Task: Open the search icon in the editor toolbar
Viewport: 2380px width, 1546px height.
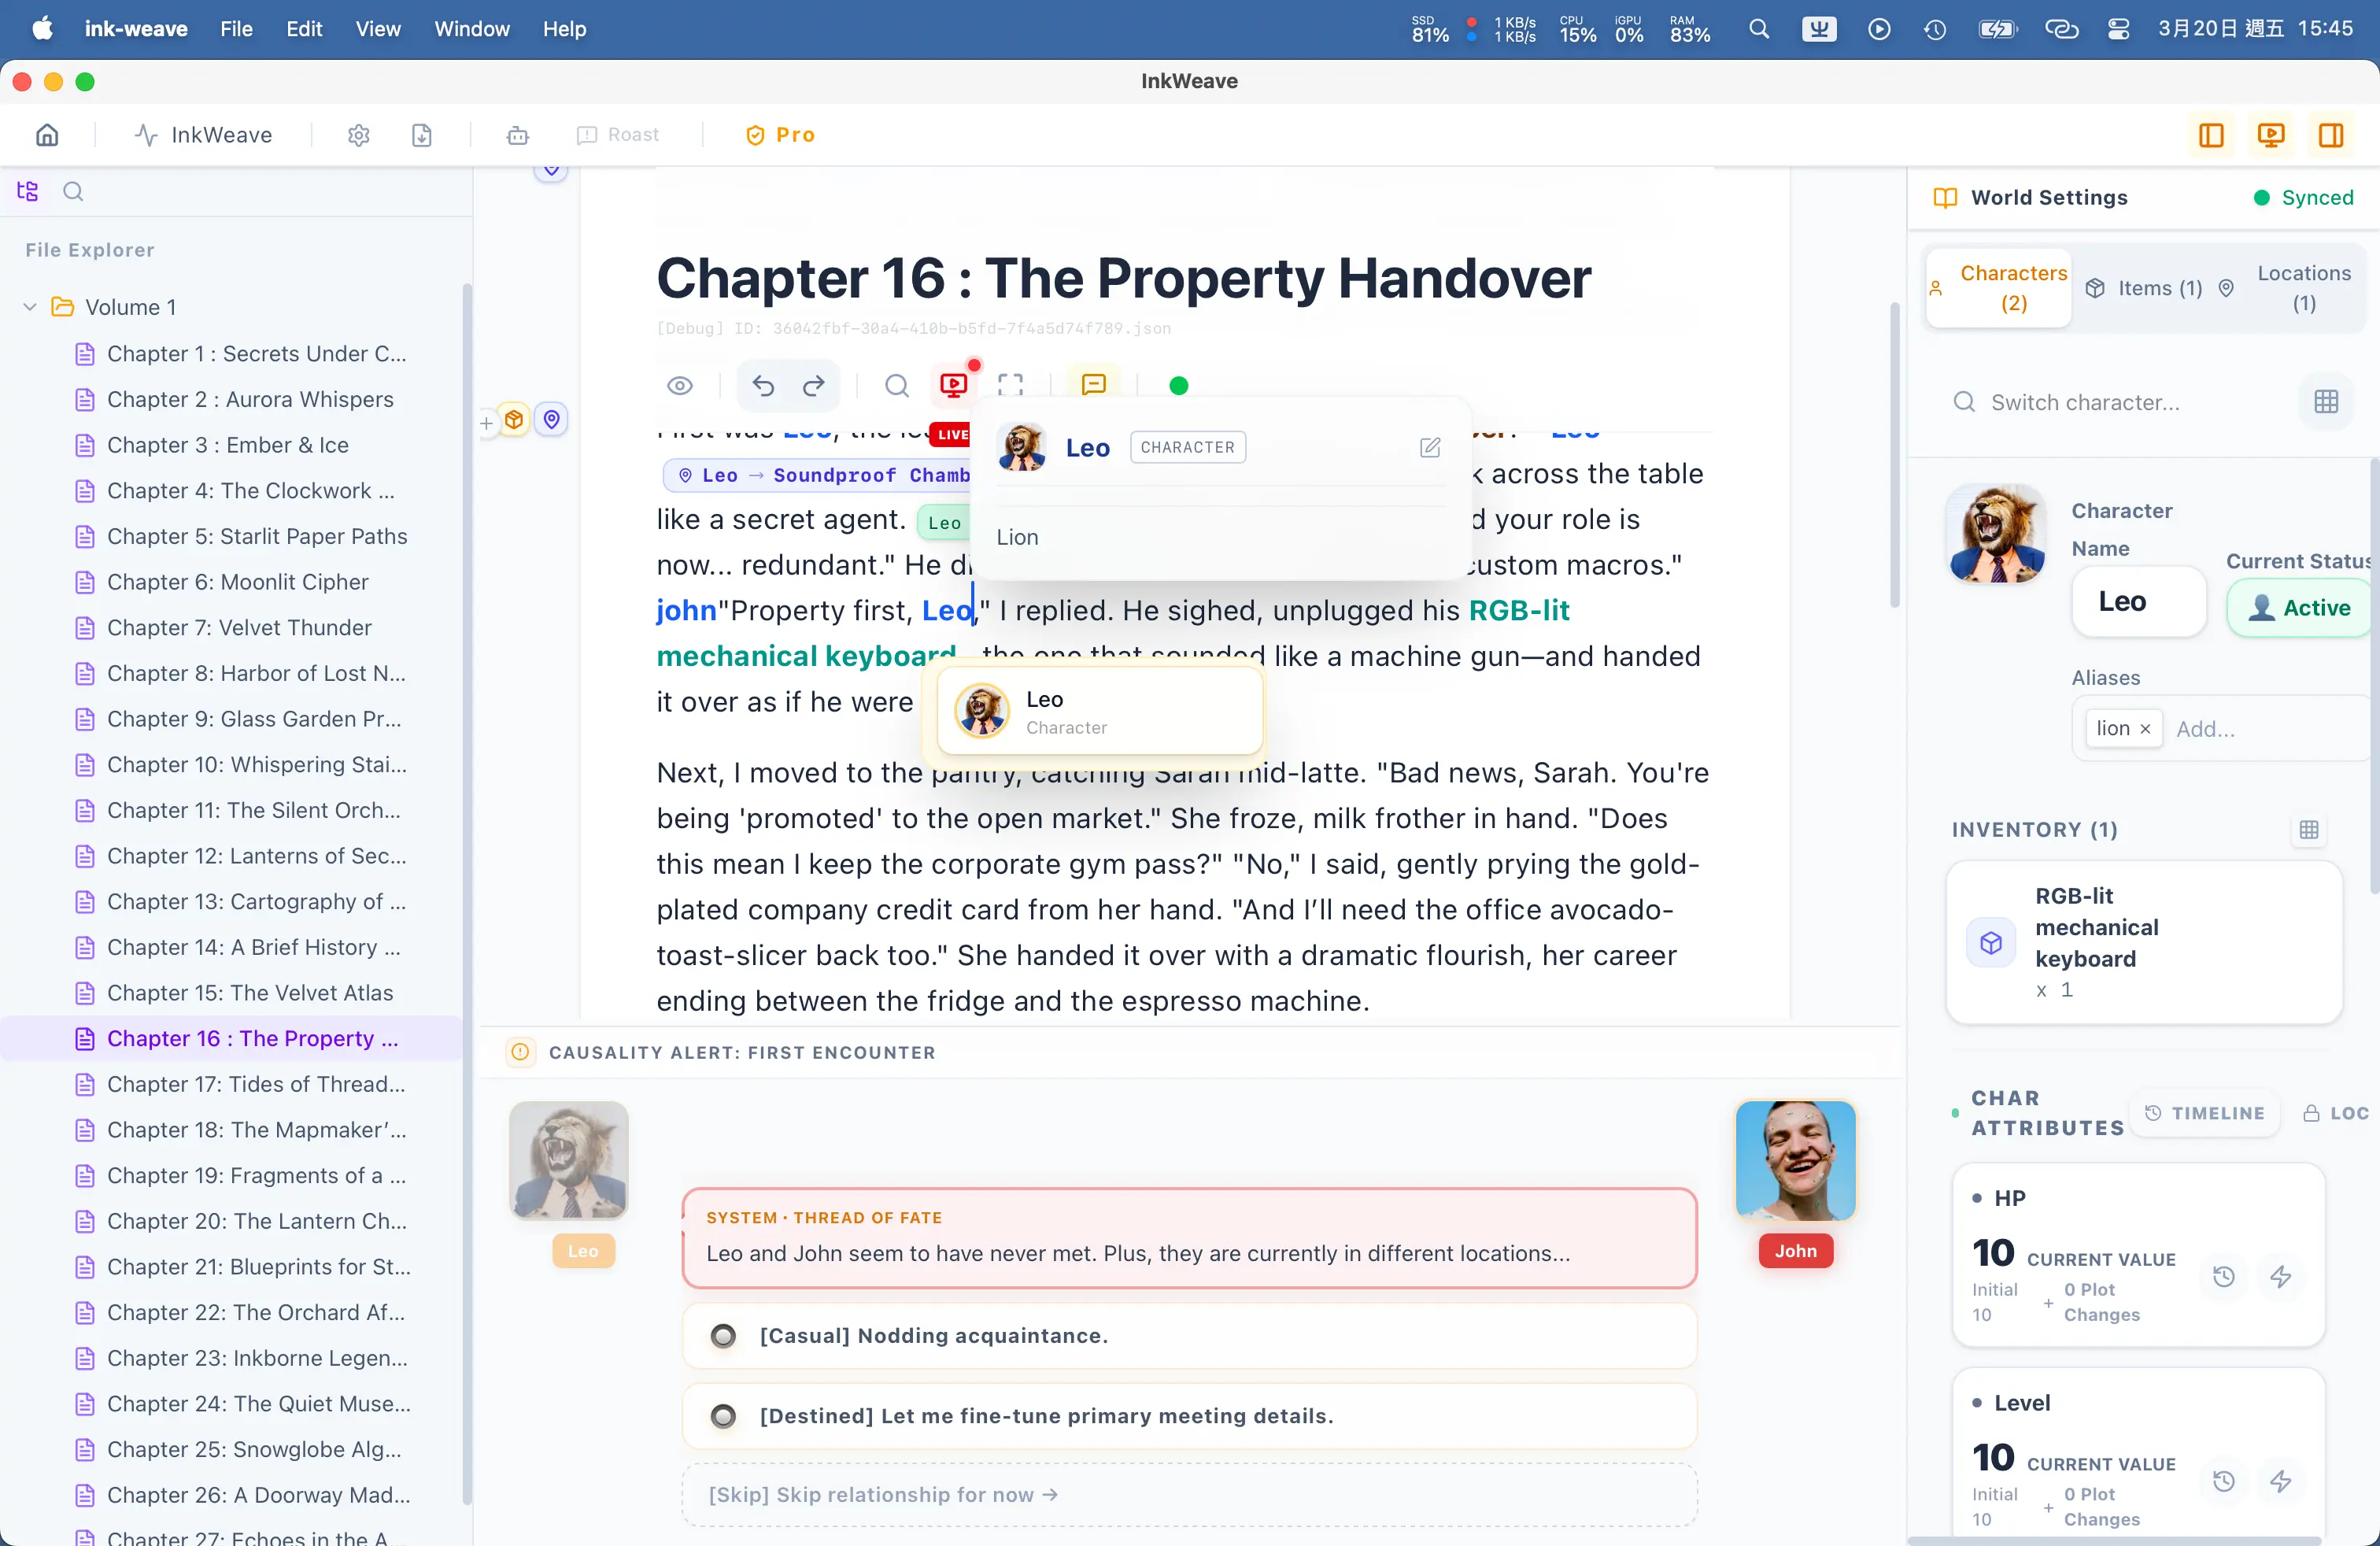Action: pos(896,385)
